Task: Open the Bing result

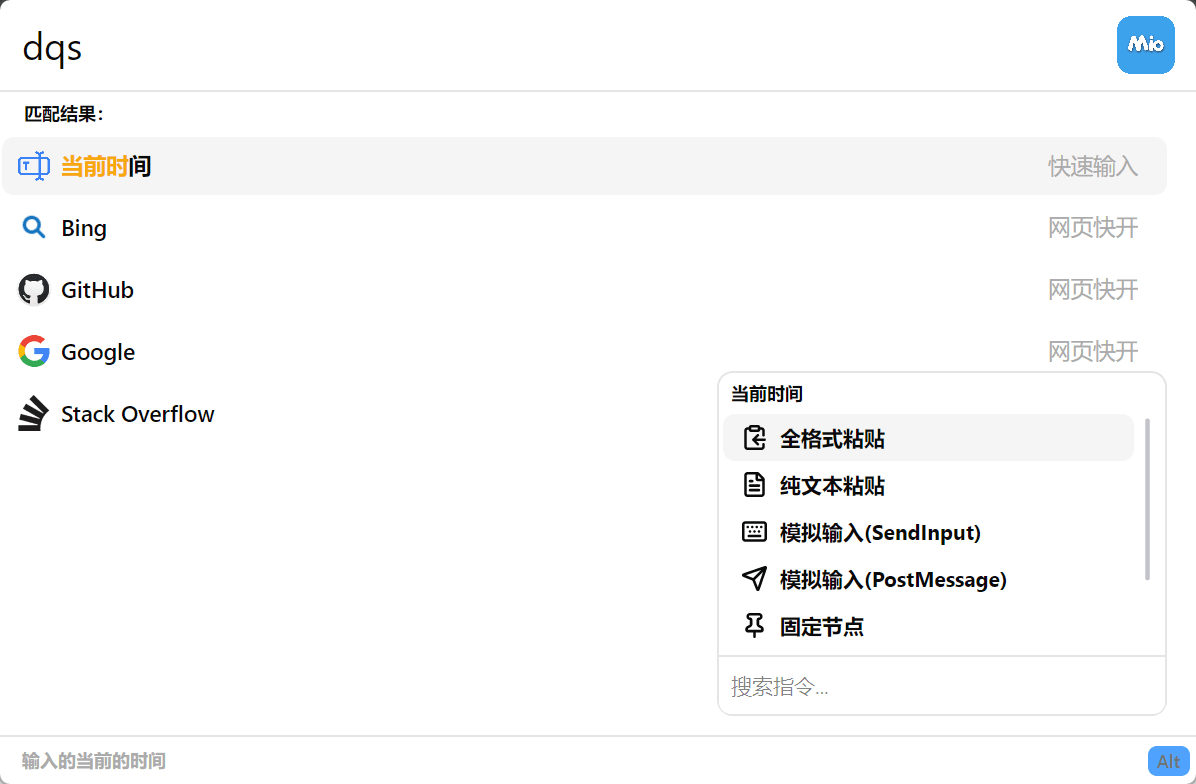Action: 584,228
